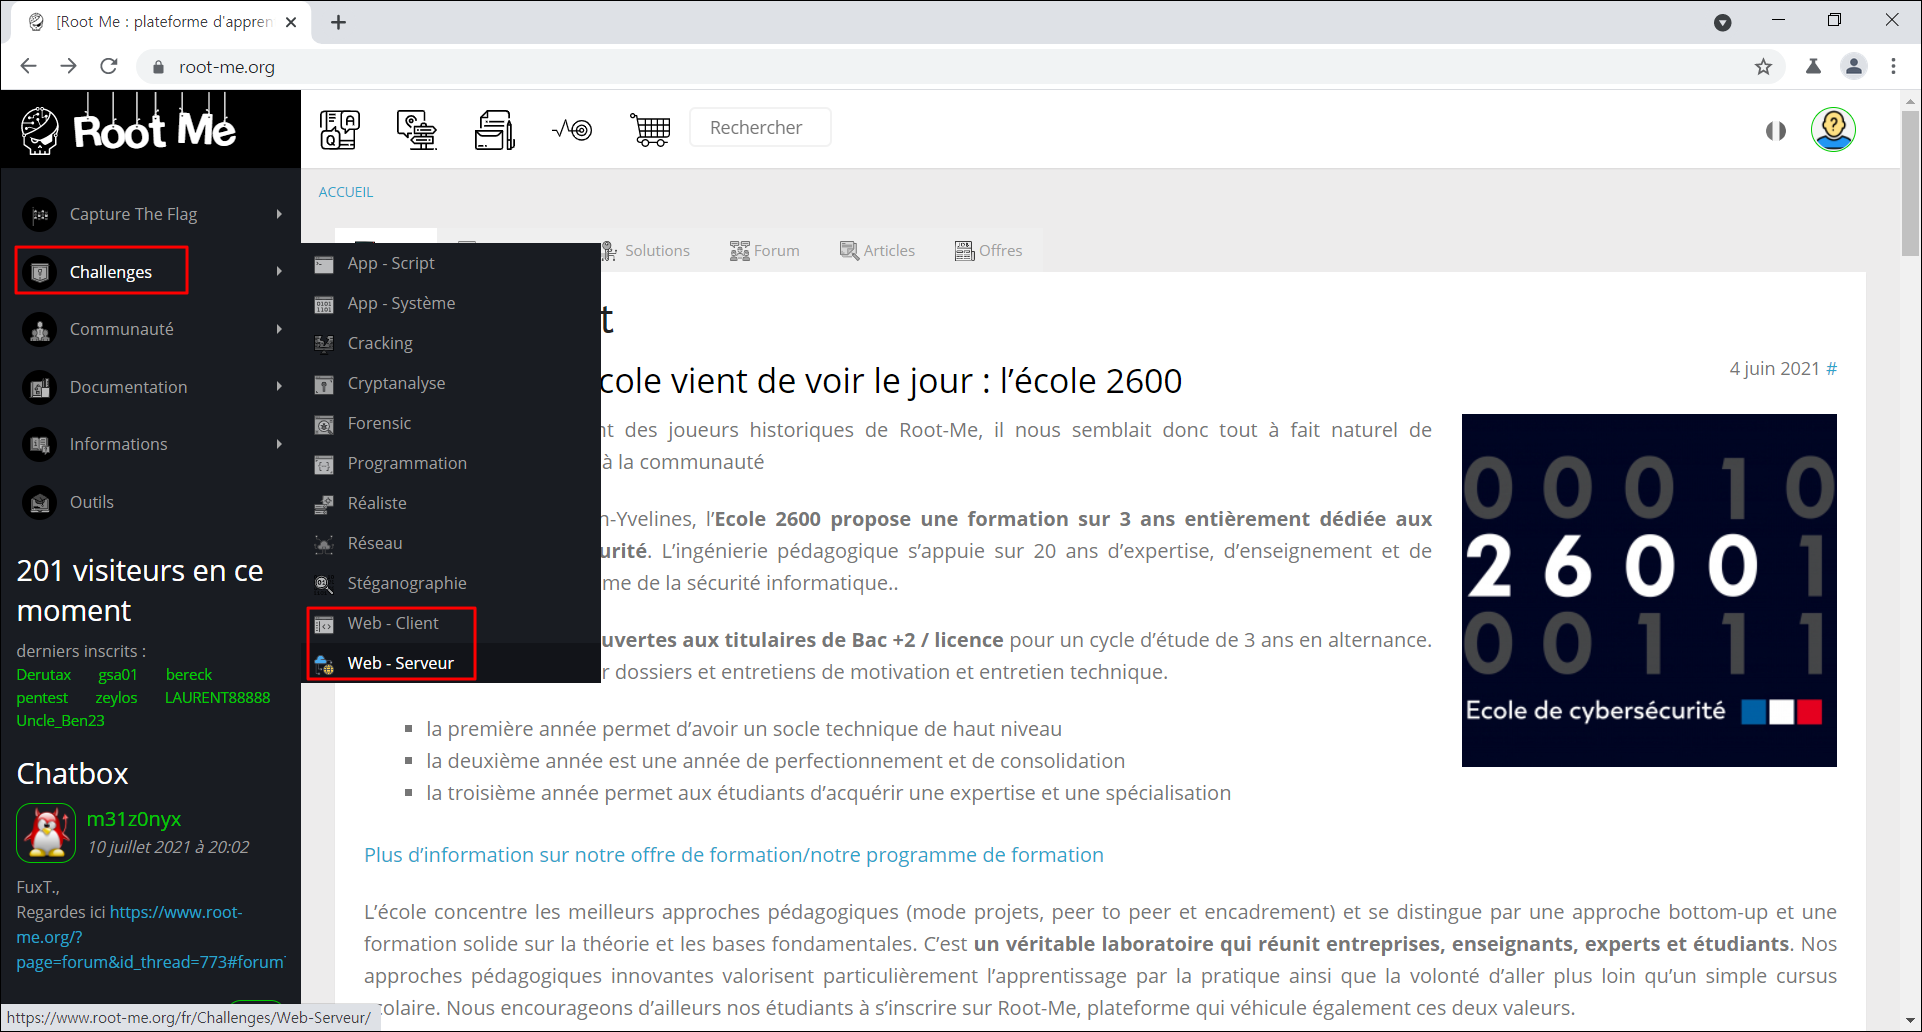Click the Stéganographie magnifier icon

(324, 584)
